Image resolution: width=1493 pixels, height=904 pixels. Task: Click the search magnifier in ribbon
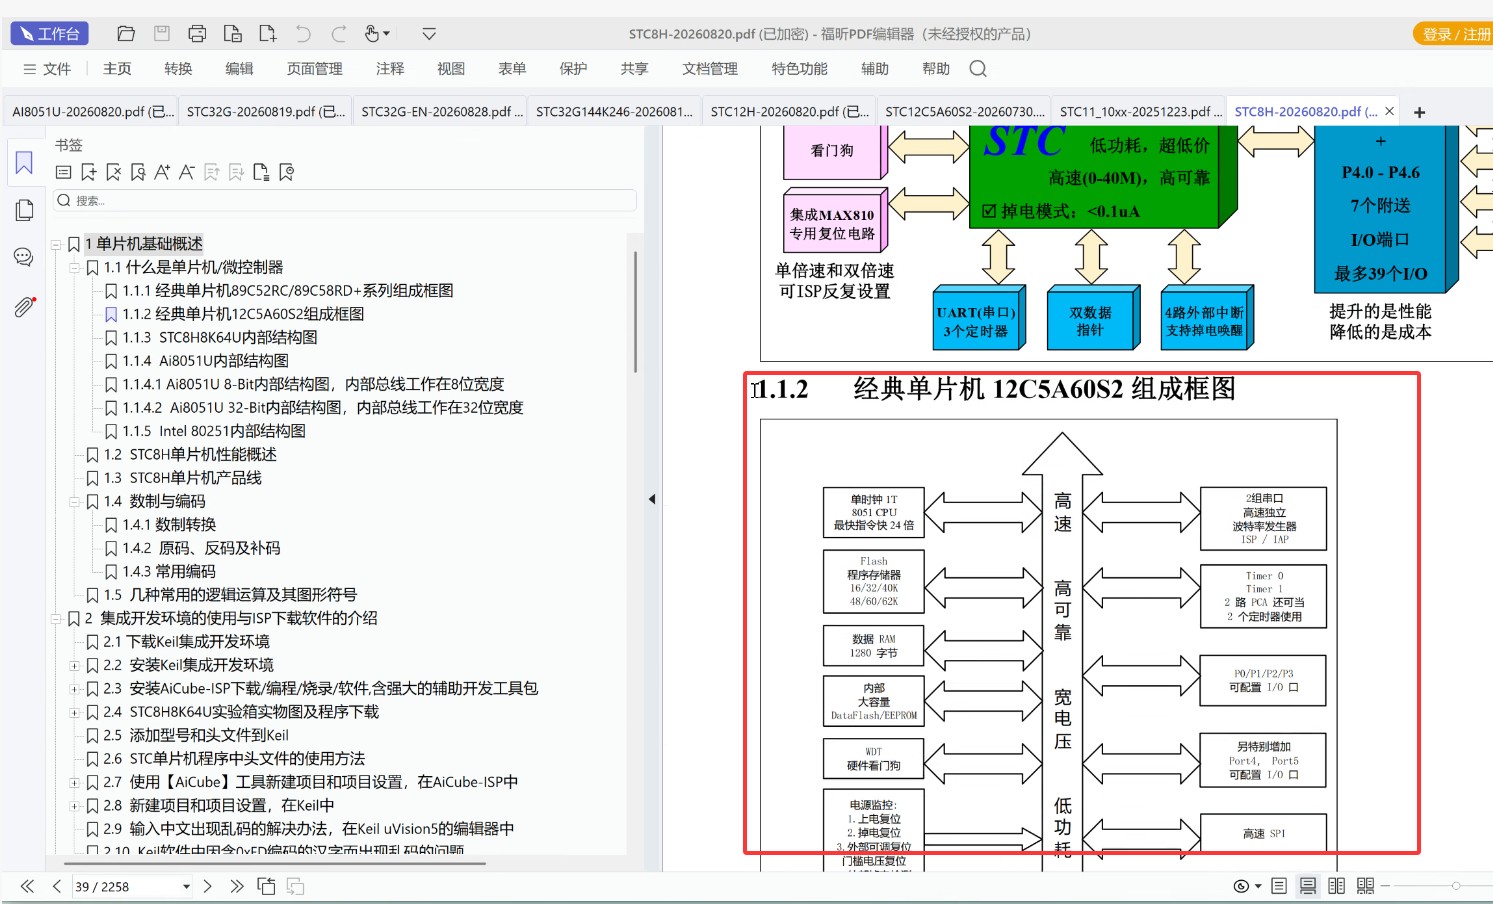coord(978,69)
